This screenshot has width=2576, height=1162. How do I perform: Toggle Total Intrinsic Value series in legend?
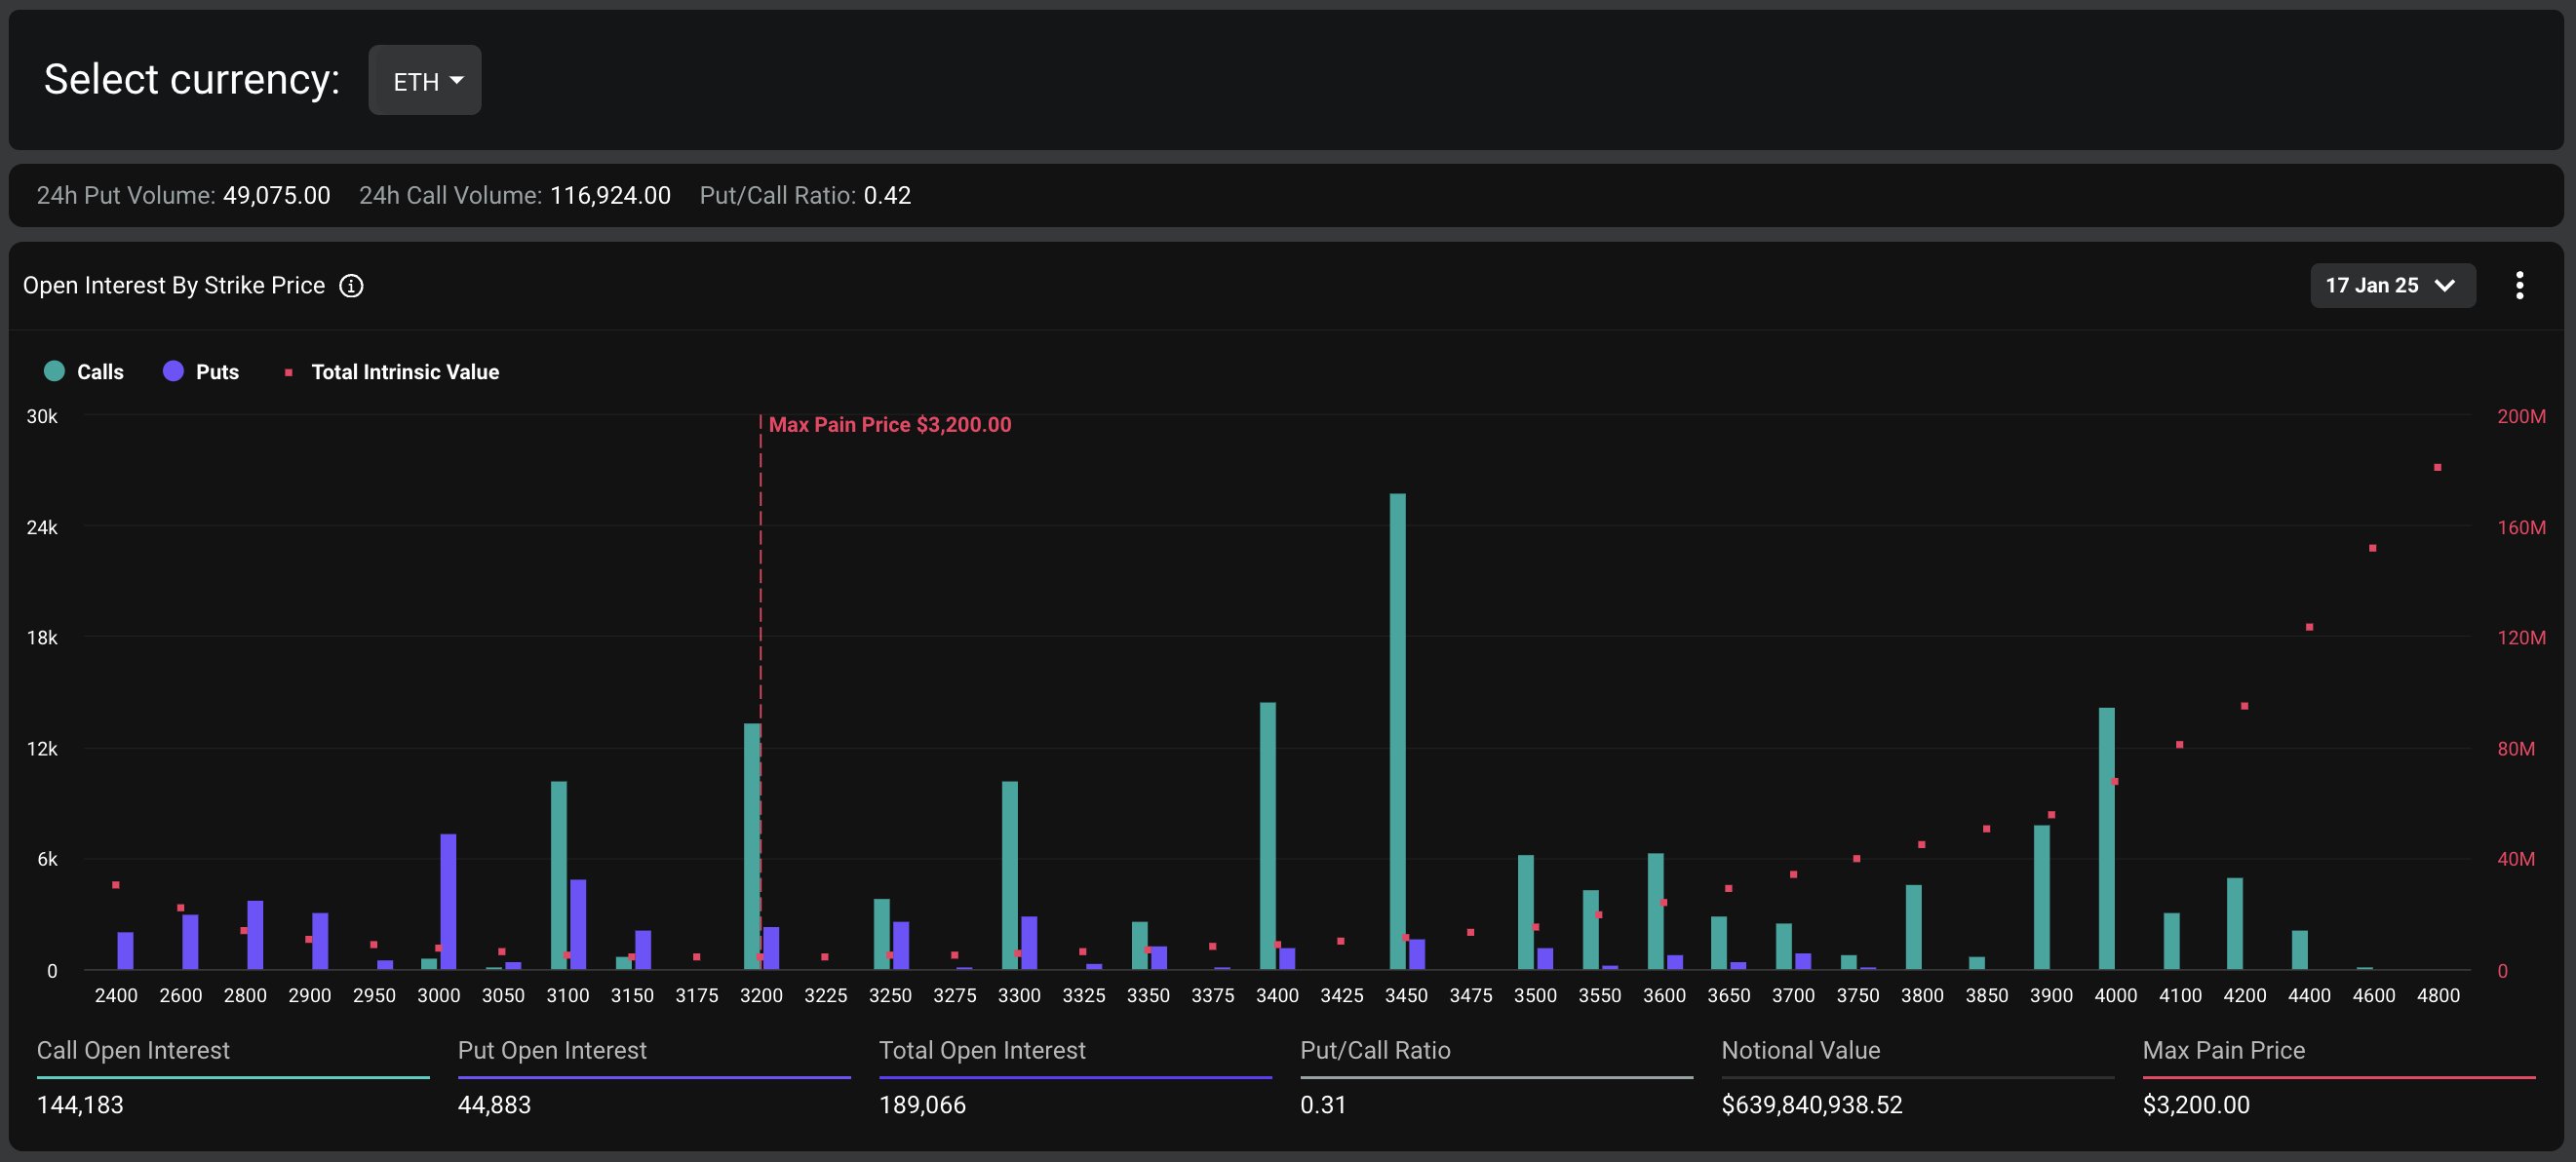tap(404, 372)
